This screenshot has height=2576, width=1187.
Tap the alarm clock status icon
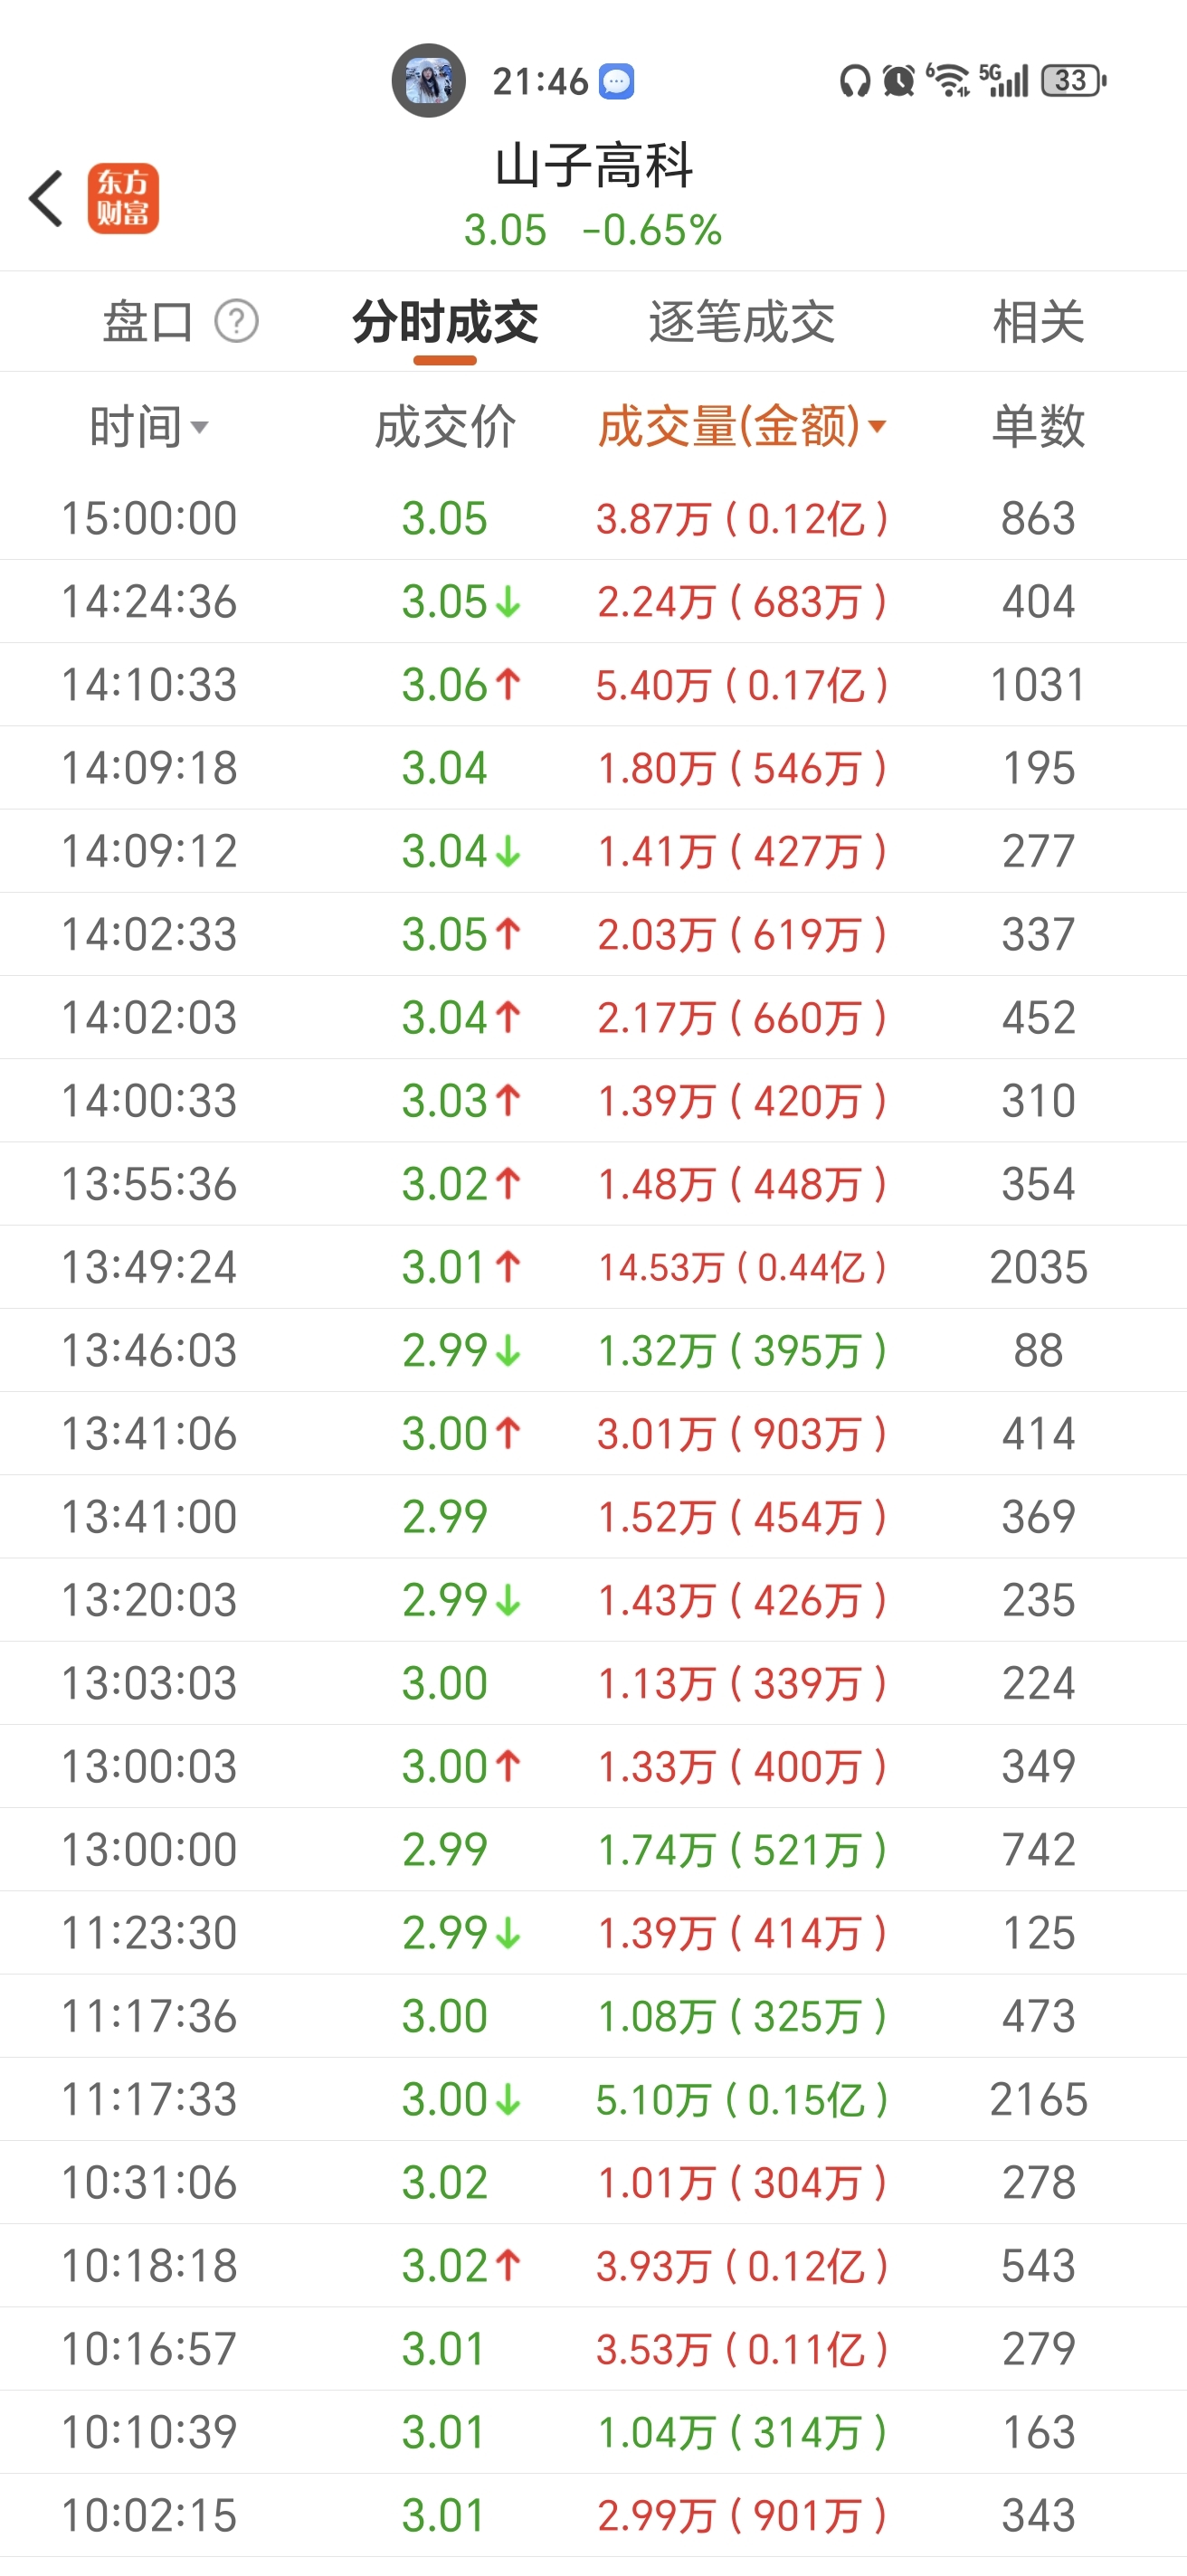pyautogui.click(x=899, y=81)
